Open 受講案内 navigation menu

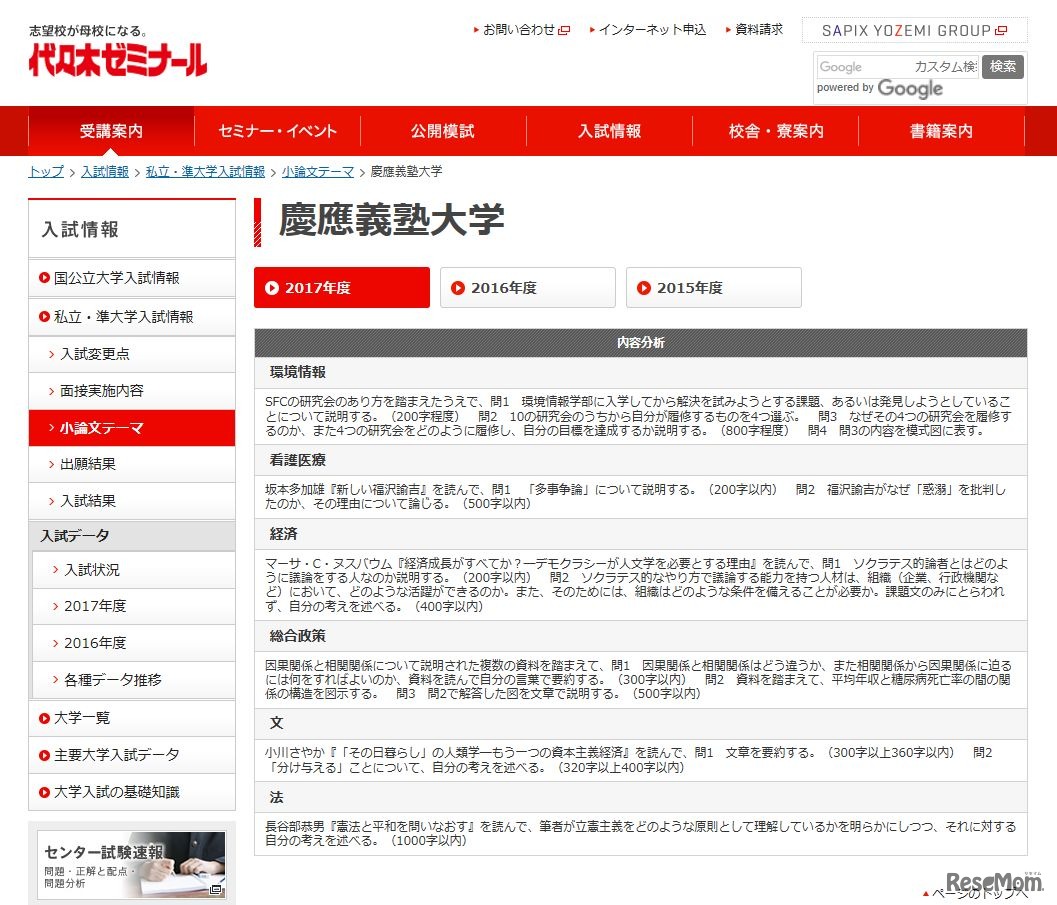pos(111,131)
